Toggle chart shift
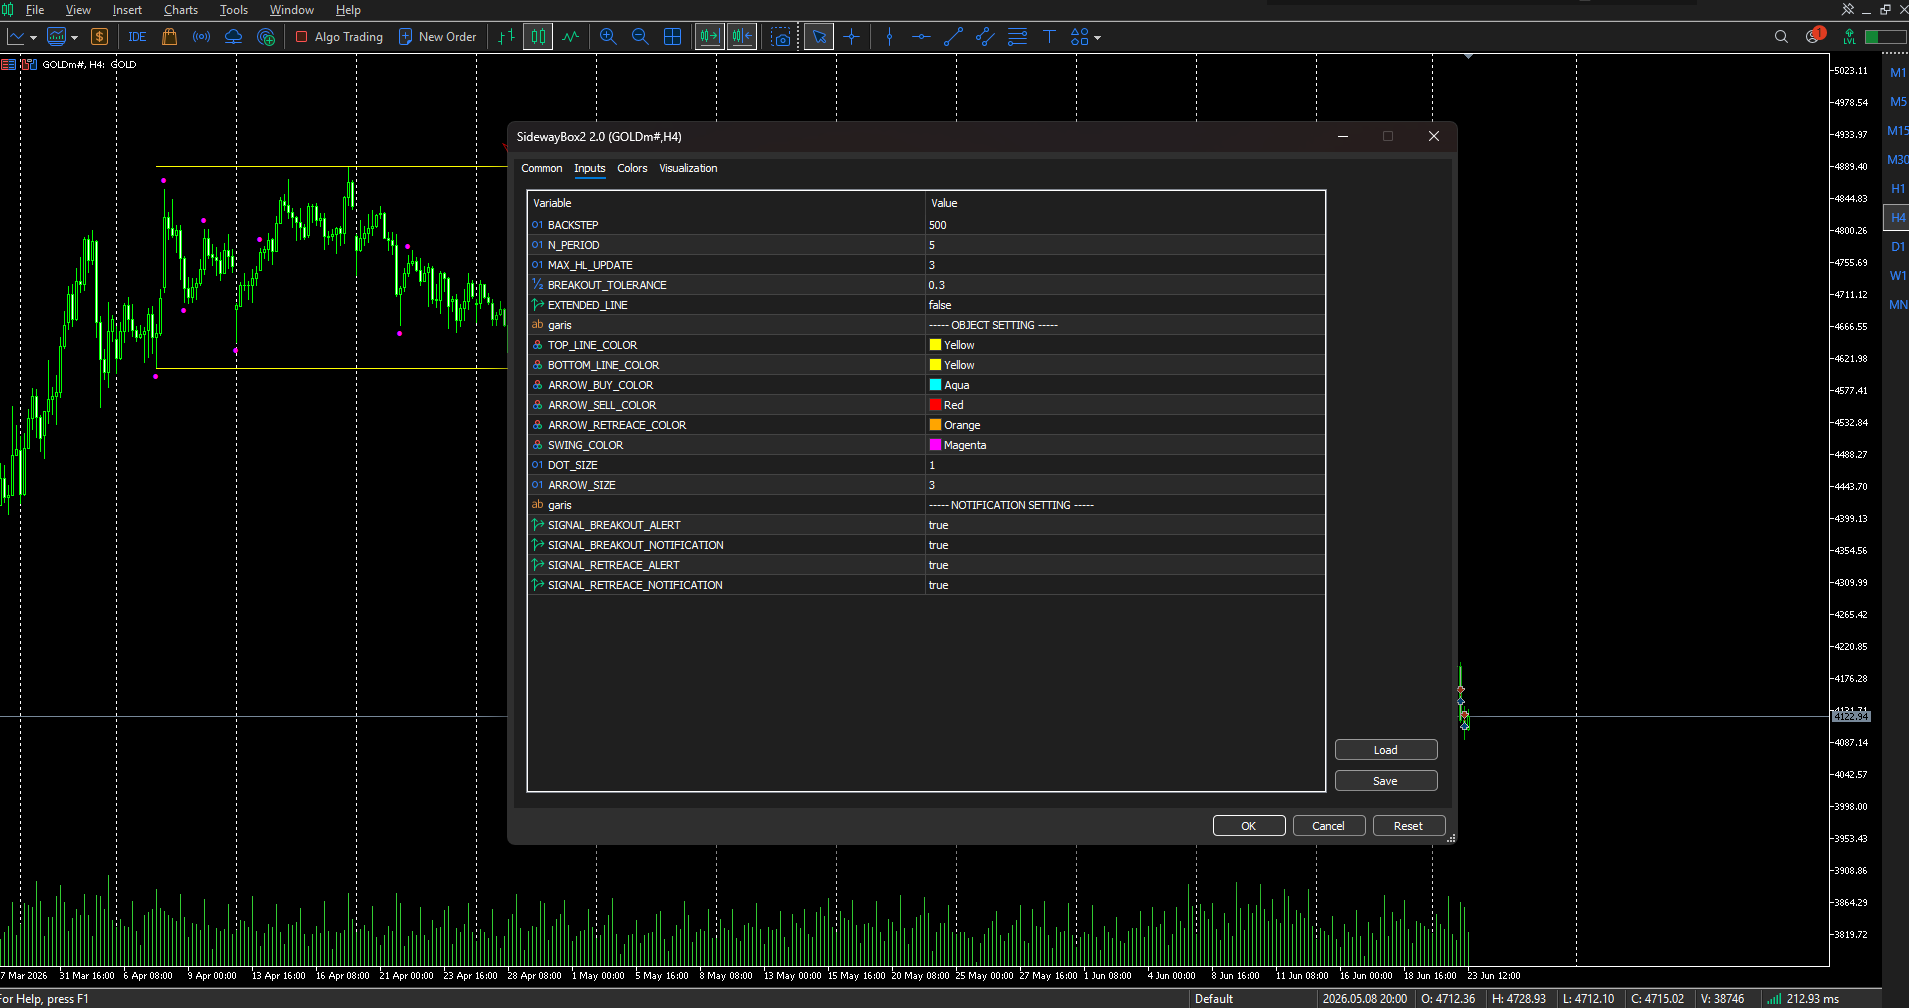Image resolution: width=1909 pixels, height=1008 pixels. tap(742, 37)
